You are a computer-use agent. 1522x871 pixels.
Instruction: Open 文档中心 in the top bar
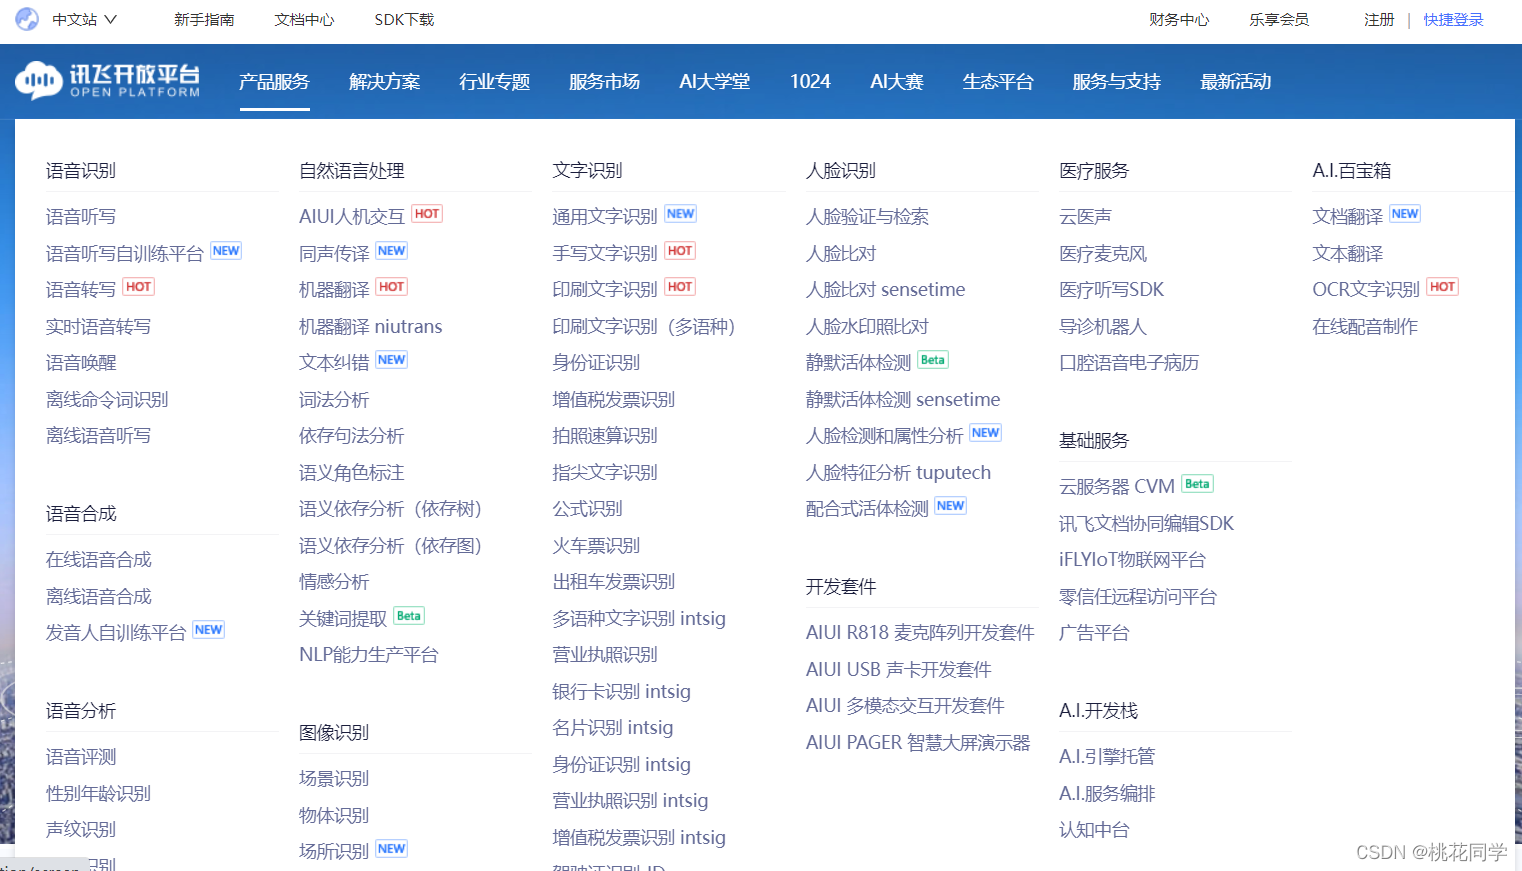point(304,19)
